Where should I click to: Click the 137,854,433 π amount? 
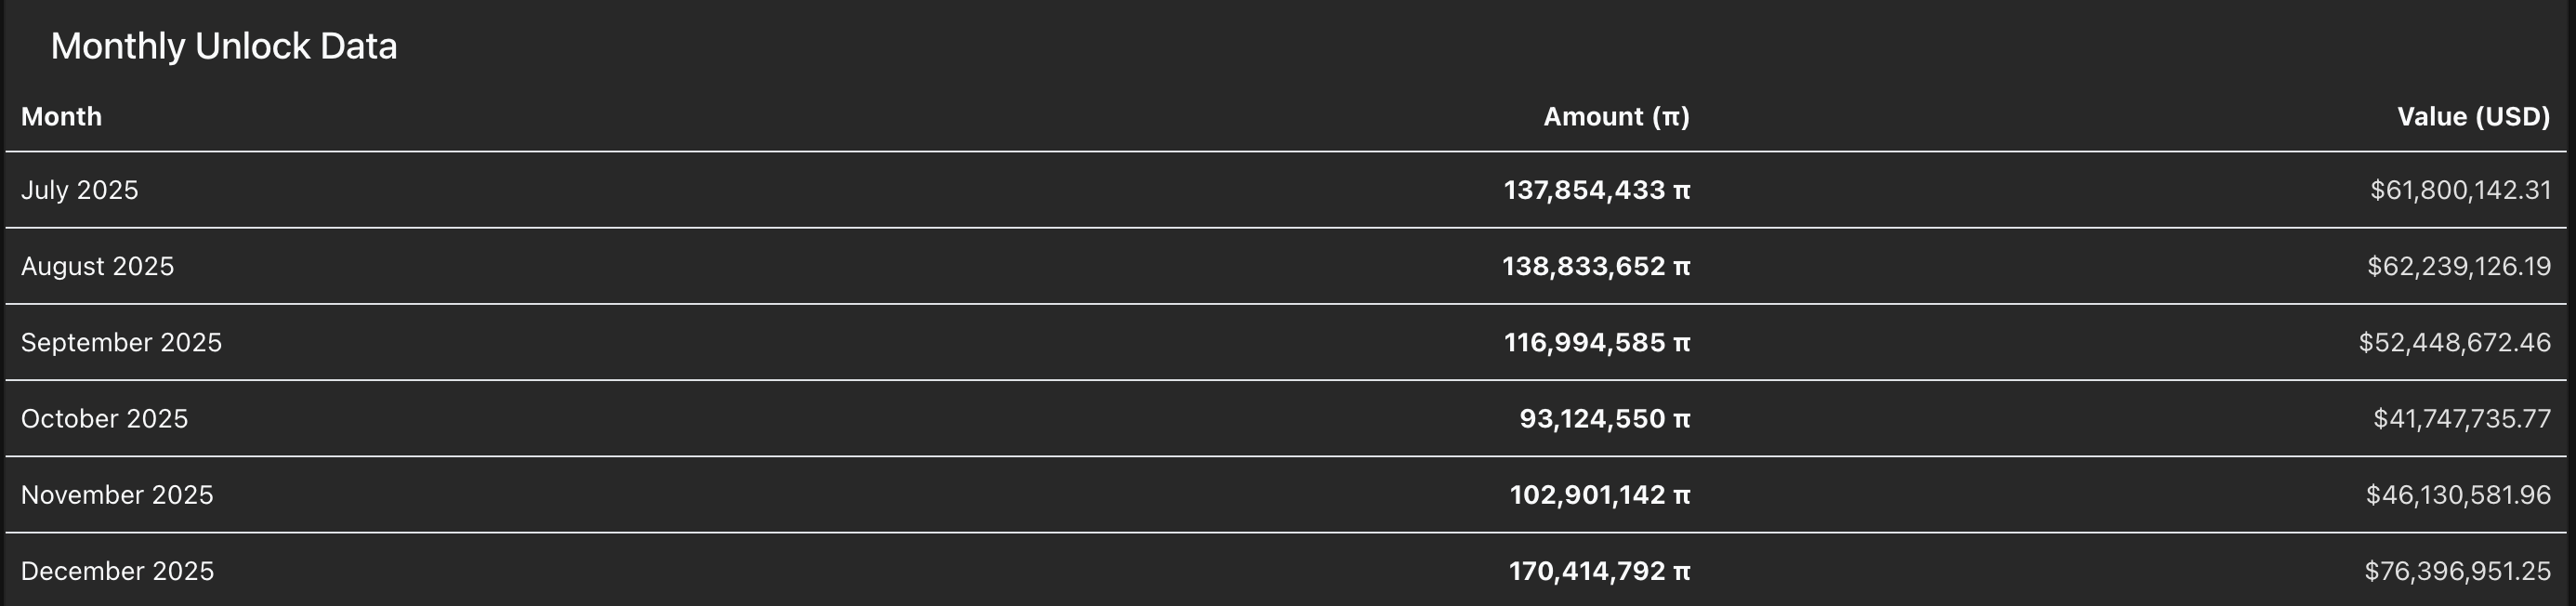pyautogui.click(x=1596, y=190)
